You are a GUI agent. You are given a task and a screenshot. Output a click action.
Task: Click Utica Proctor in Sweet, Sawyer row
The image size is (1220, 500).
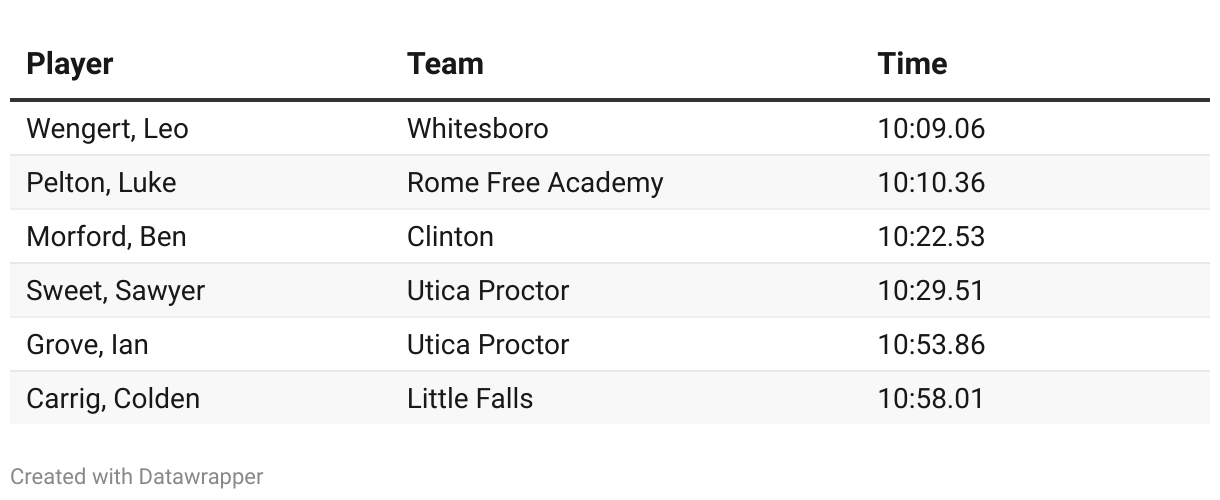click(488, 291)
